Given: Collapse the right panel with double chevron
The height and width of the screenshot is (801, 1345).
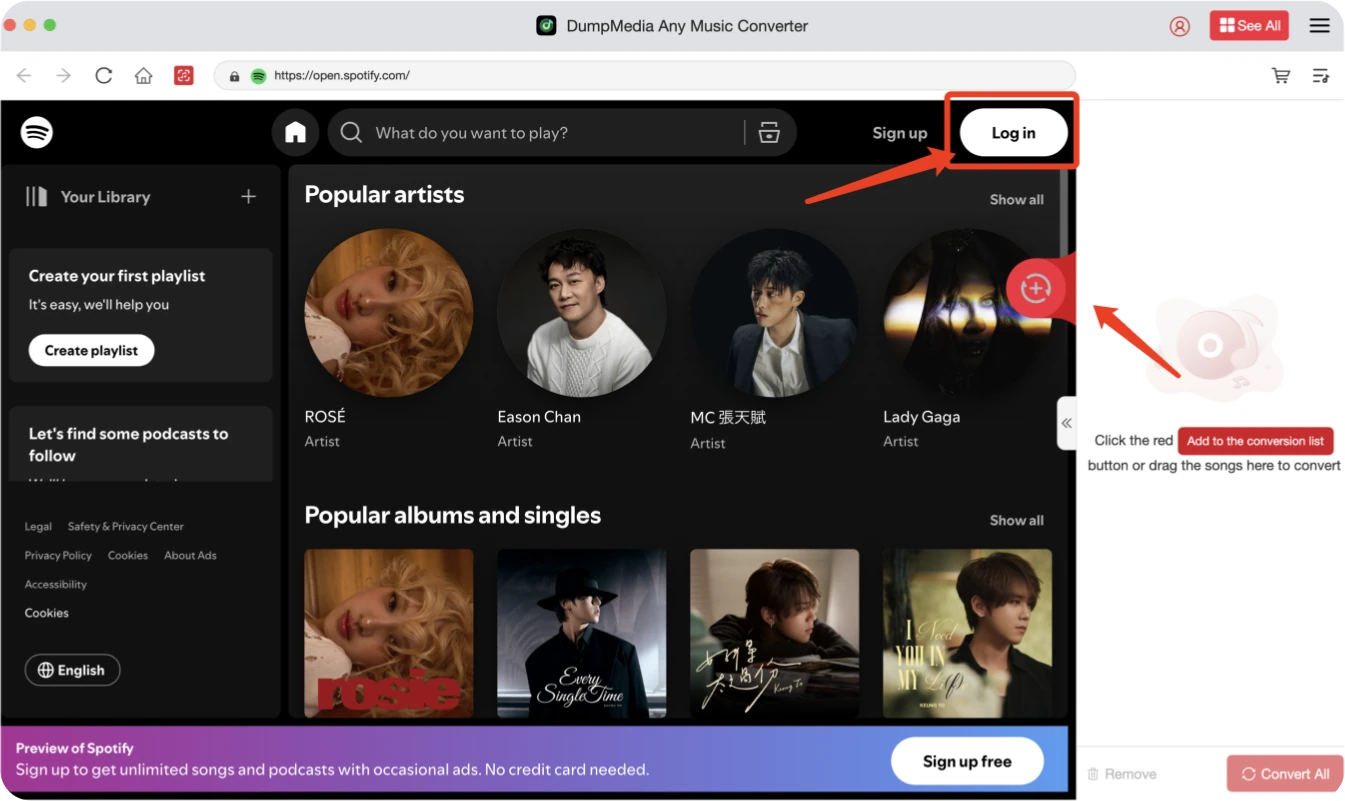Looking at the screenshot, I should point(1067,423).
